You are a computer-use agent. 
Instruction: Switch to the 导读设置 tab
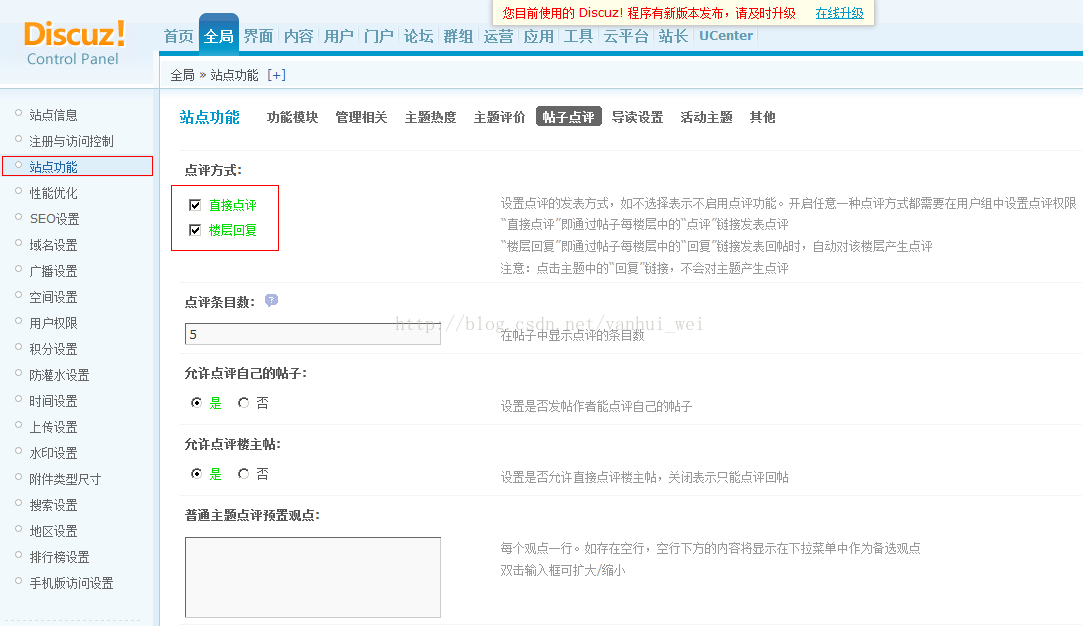click(637, 117)
